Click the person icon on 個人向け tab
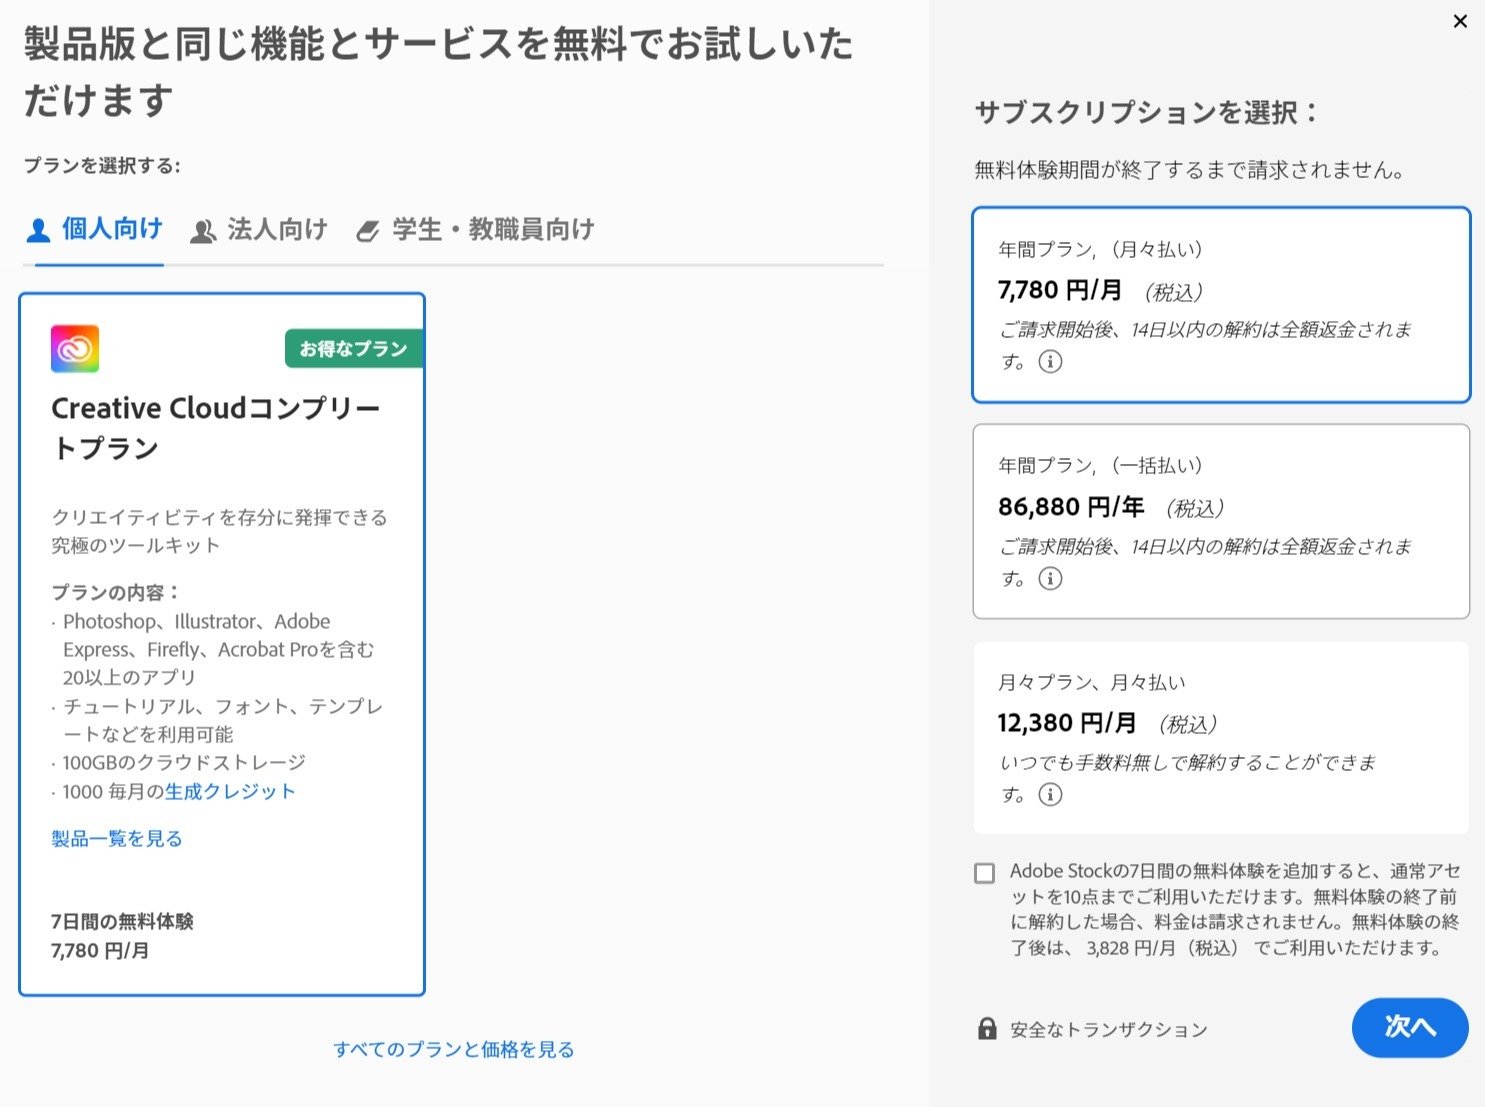This screenshot has width=1485, height=1107. 38,228
